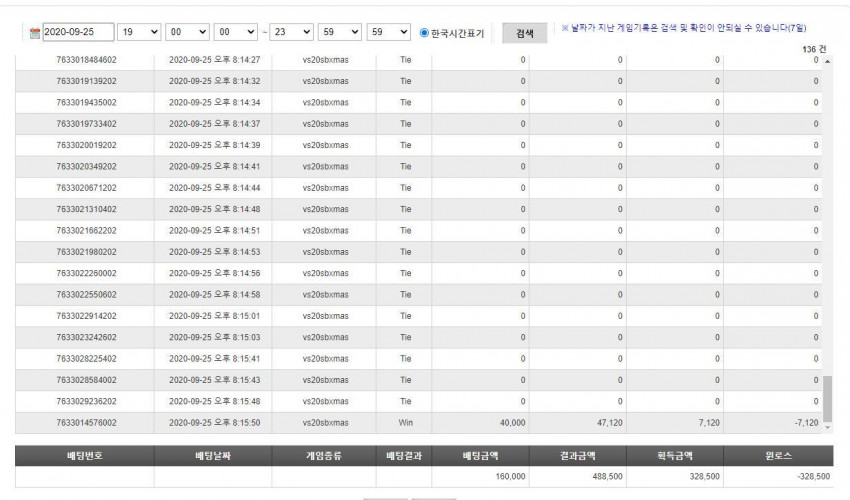
Task: Click the 베팅결과 column header
Action: pyautogui.click(x=404, y=456)
